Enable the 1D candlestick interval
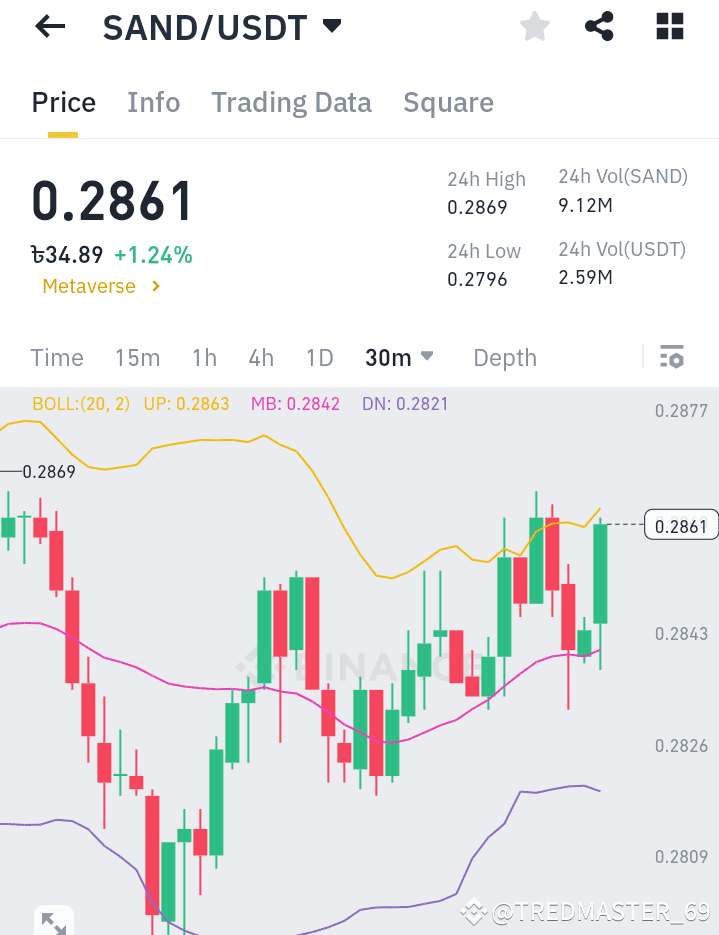This screenshot has height=935, width=719. [319, 357]
